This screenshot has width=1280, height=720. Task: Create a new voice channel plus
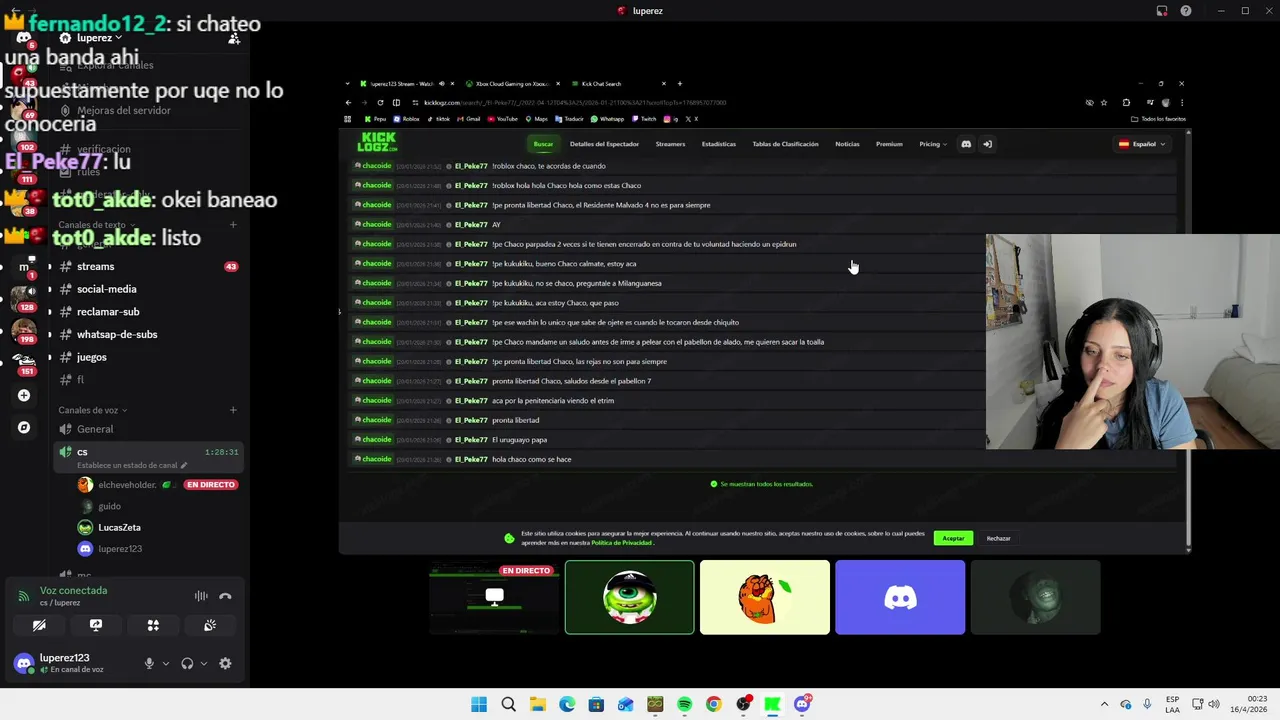(x=233, y=410)
